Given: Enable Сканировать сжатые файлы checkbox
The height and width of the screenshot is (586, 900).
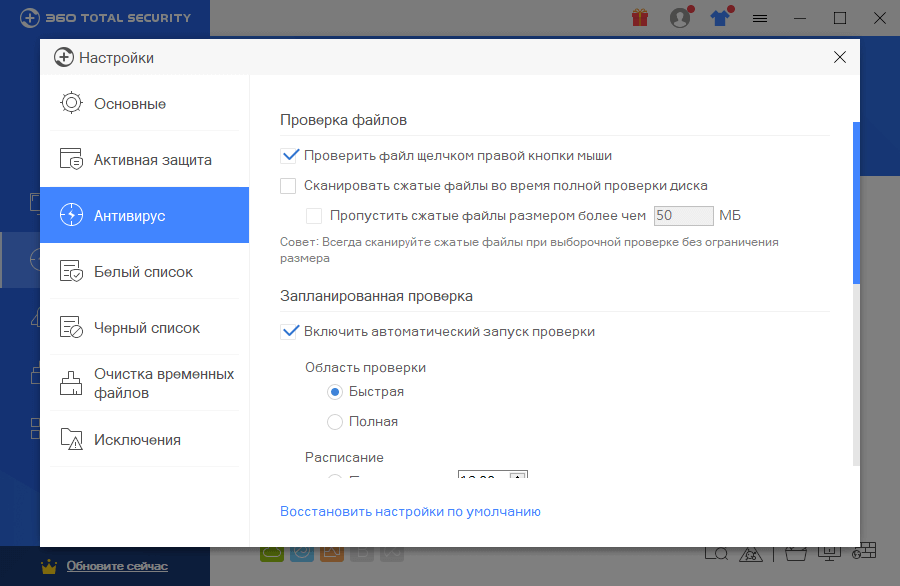Looking at the screenshot, I should (x=289, y=185).
